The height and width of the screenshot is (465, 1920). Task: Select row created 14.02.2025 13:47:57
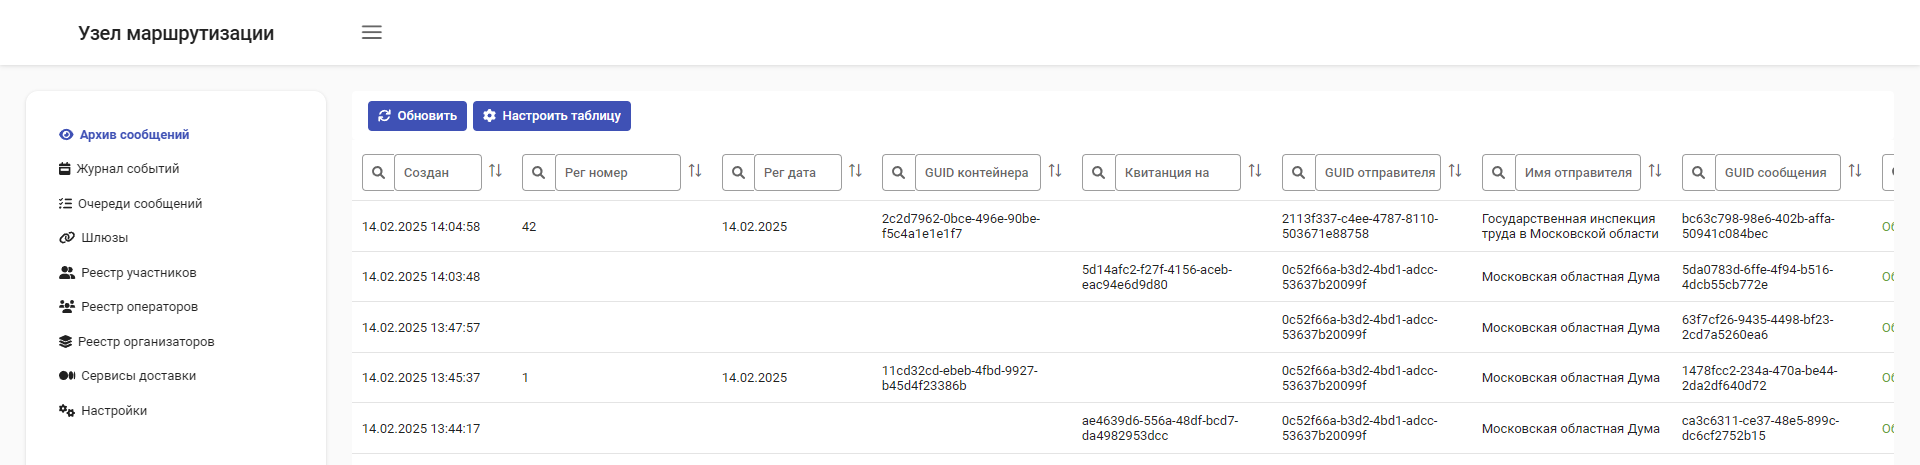click(x=1123, y=327)
